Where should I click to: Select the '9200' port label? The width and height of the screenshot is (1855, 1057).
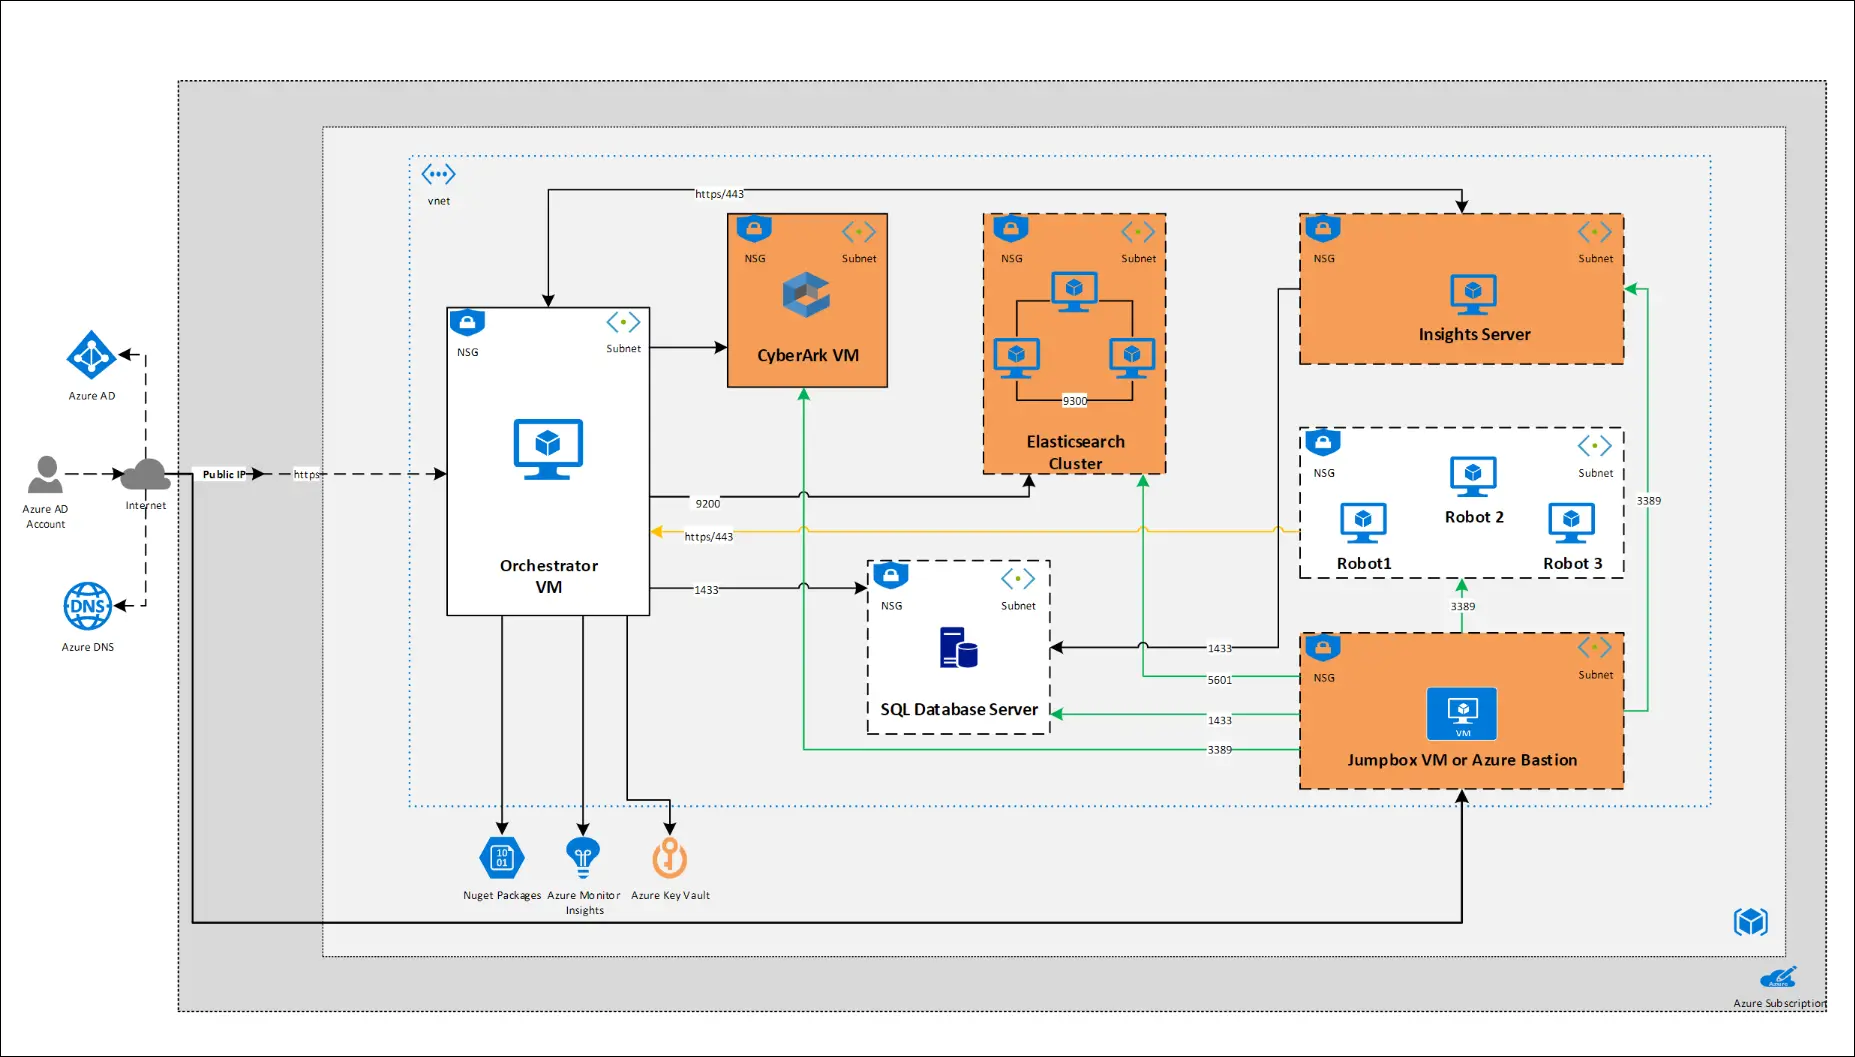tap(708, 503)
